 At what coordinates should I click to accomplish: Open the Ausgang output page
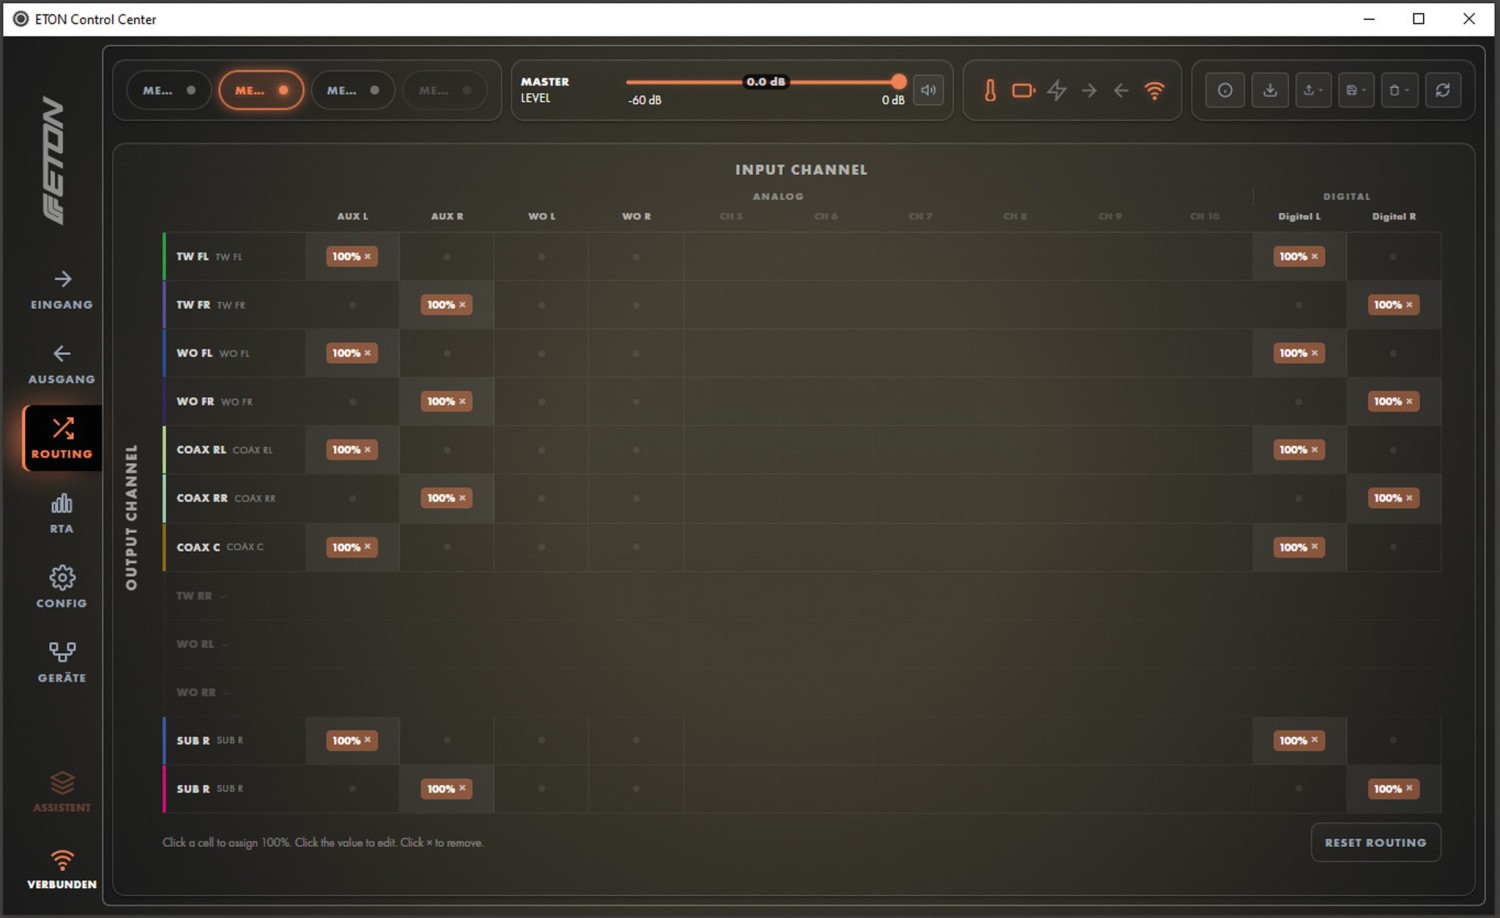[62, 364]
